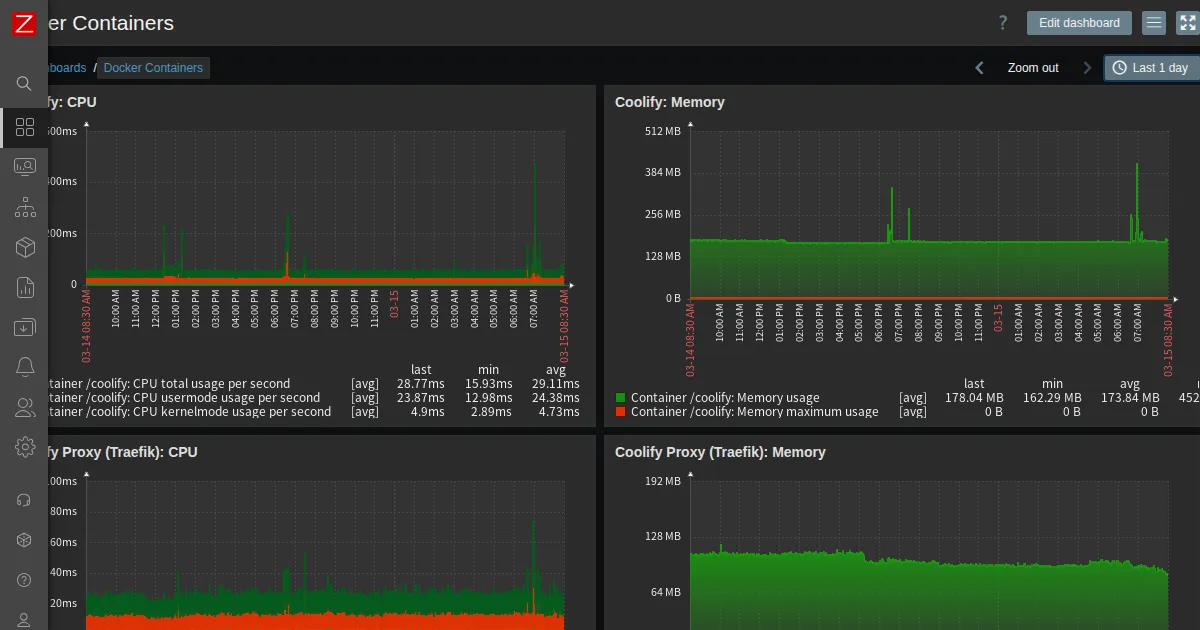This screenshot has width=1200, height=630.
Task: Click the green Memory usage legend swatch
Action: (x=621, y=398)
